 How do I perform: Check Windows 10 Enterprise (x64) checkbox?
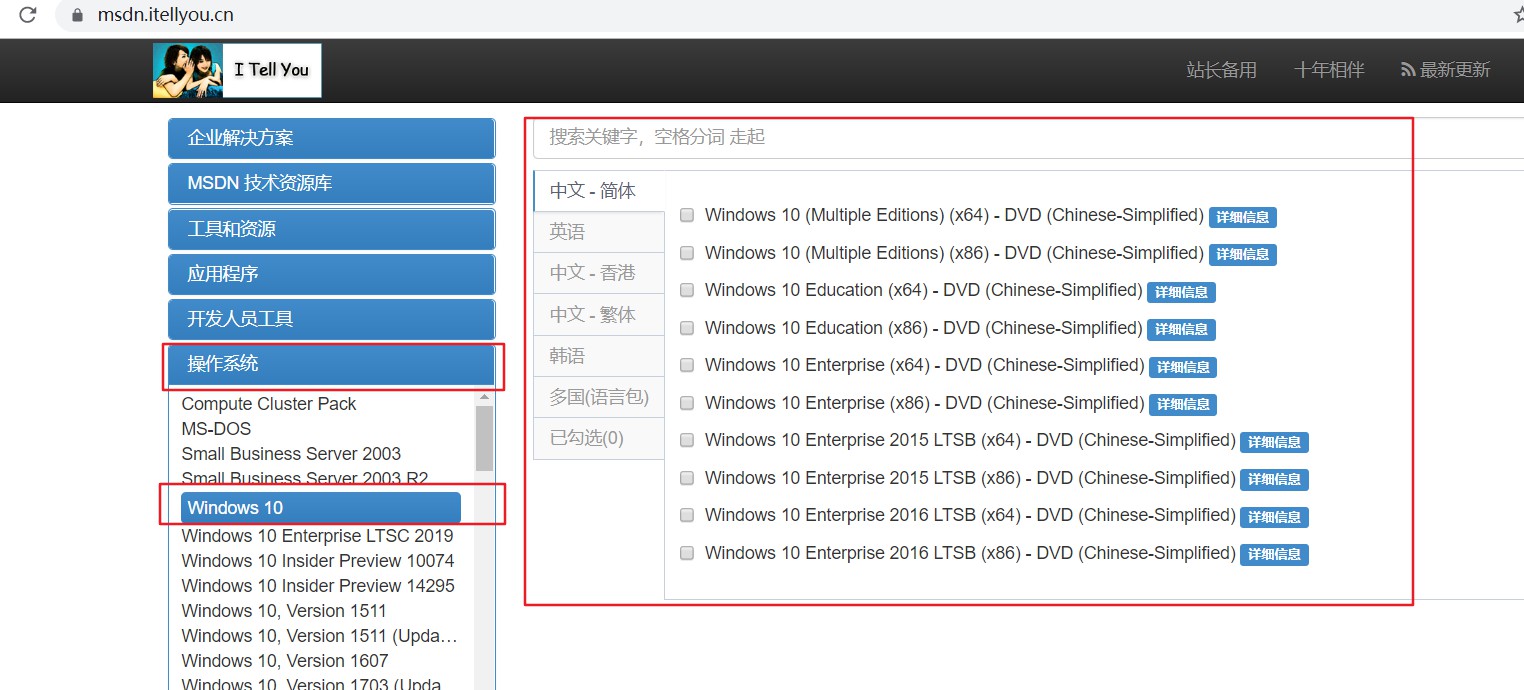click(687, 365)
